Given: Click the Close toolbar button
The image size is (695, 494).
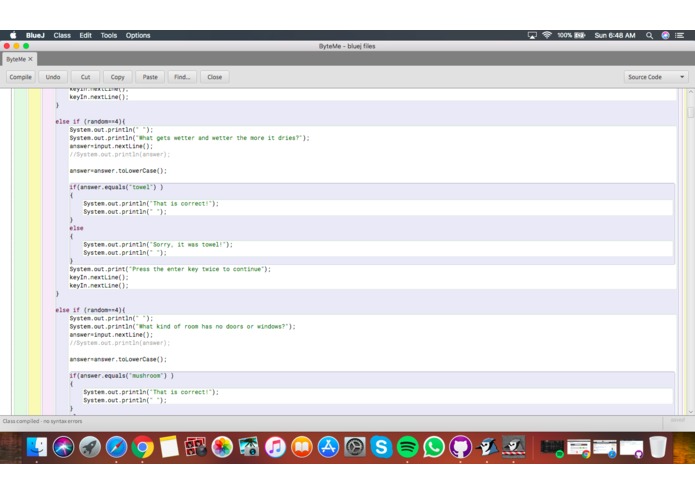Looking at the screenshot, I should click(x=215, y=77).
